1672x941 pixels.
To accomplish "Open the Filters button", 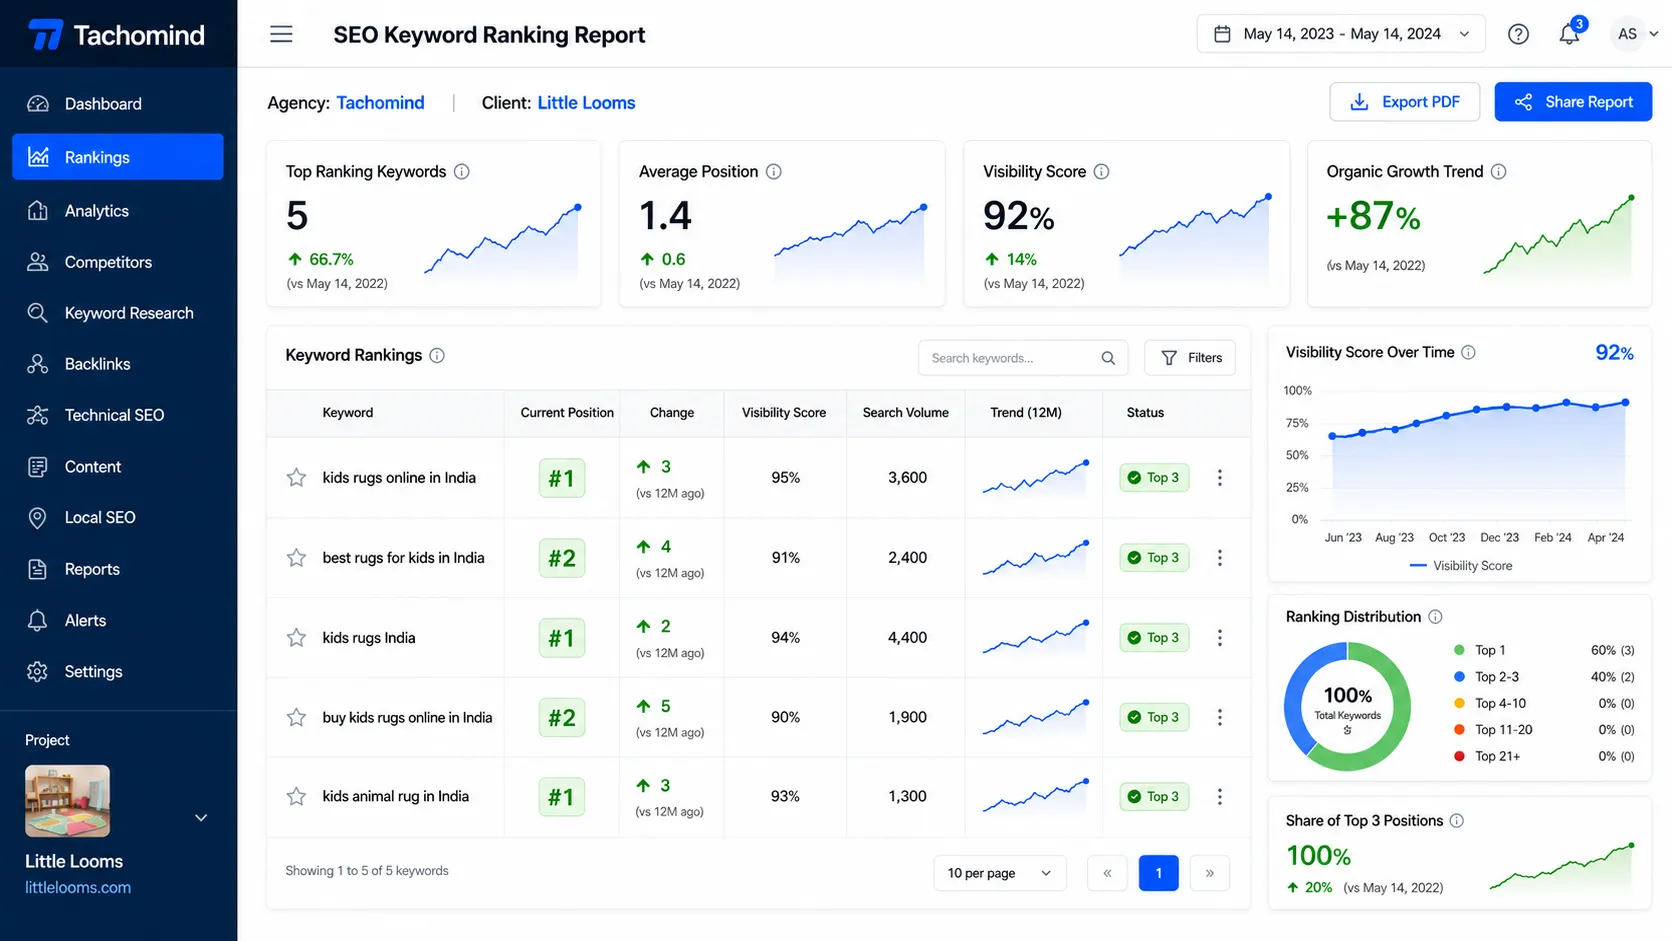I will [x=1190, y=358].
